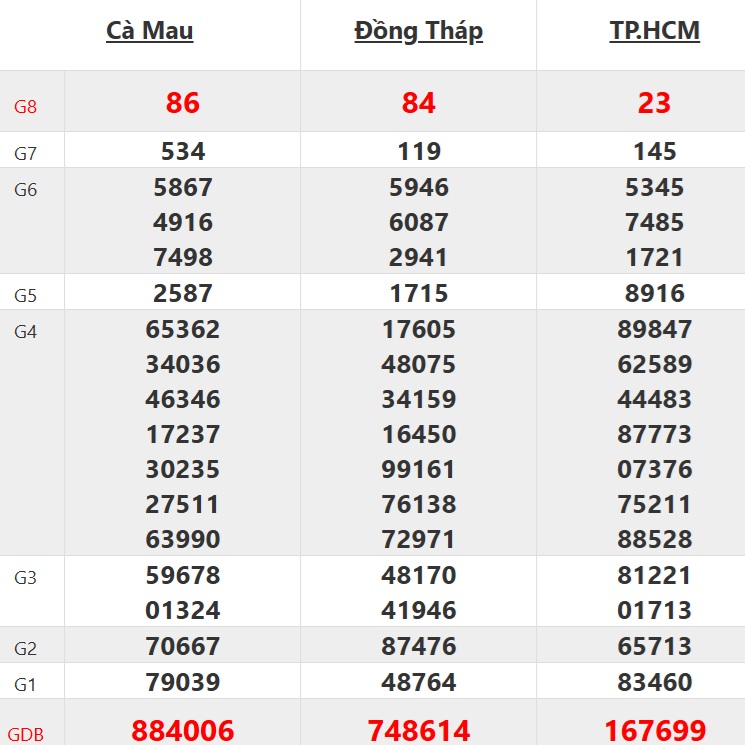
Task: Select Đồng Tháp G4 number 99161
Action: click(418, 469)
